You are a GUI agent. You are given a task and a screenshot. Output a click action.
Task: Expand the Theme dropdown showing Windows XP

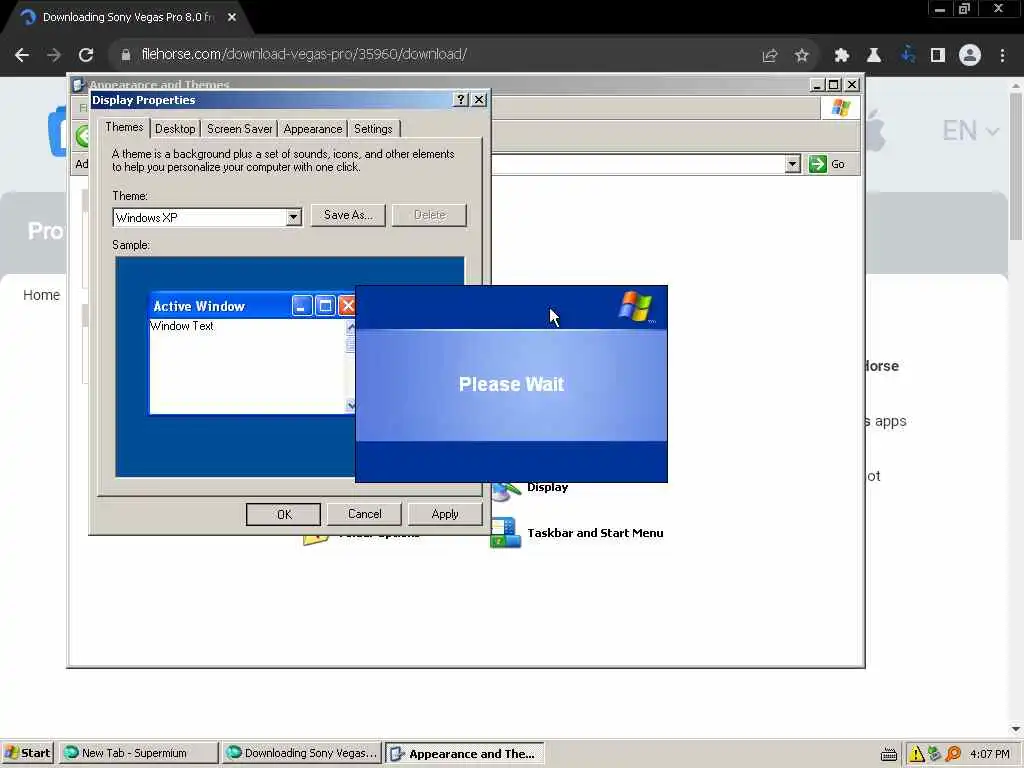click(x=293, y=217)
